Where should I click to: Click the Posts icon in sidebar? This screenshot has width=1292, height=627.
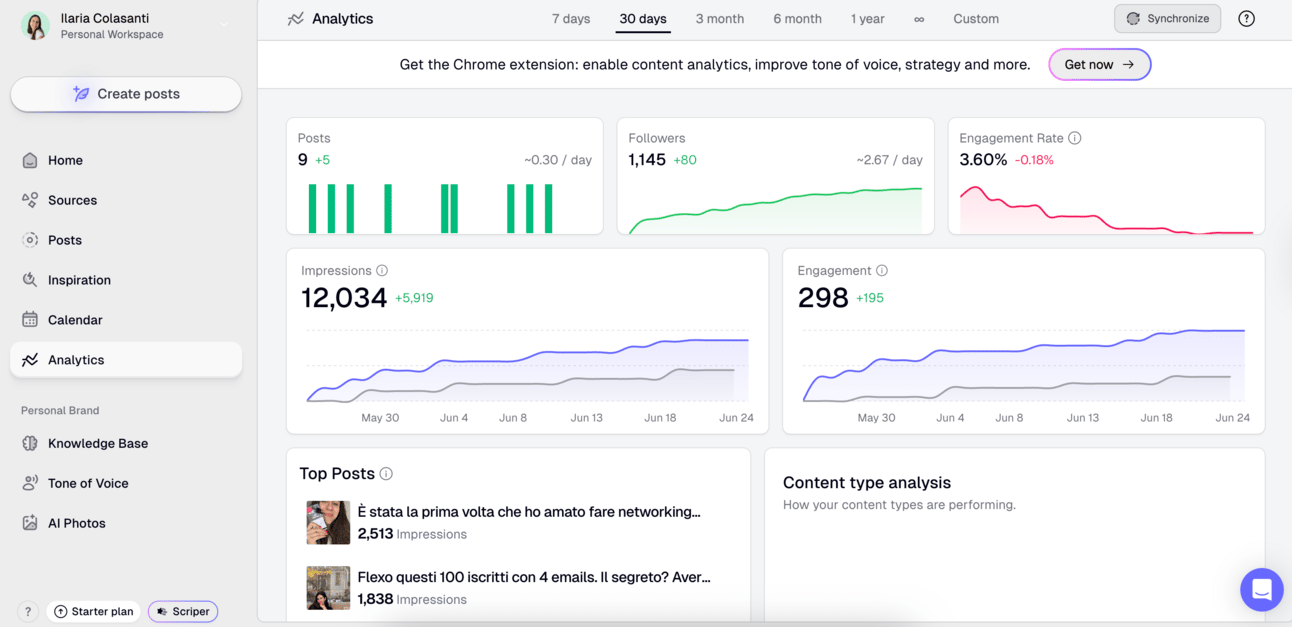pyautogui.click(x=30, y=240)
